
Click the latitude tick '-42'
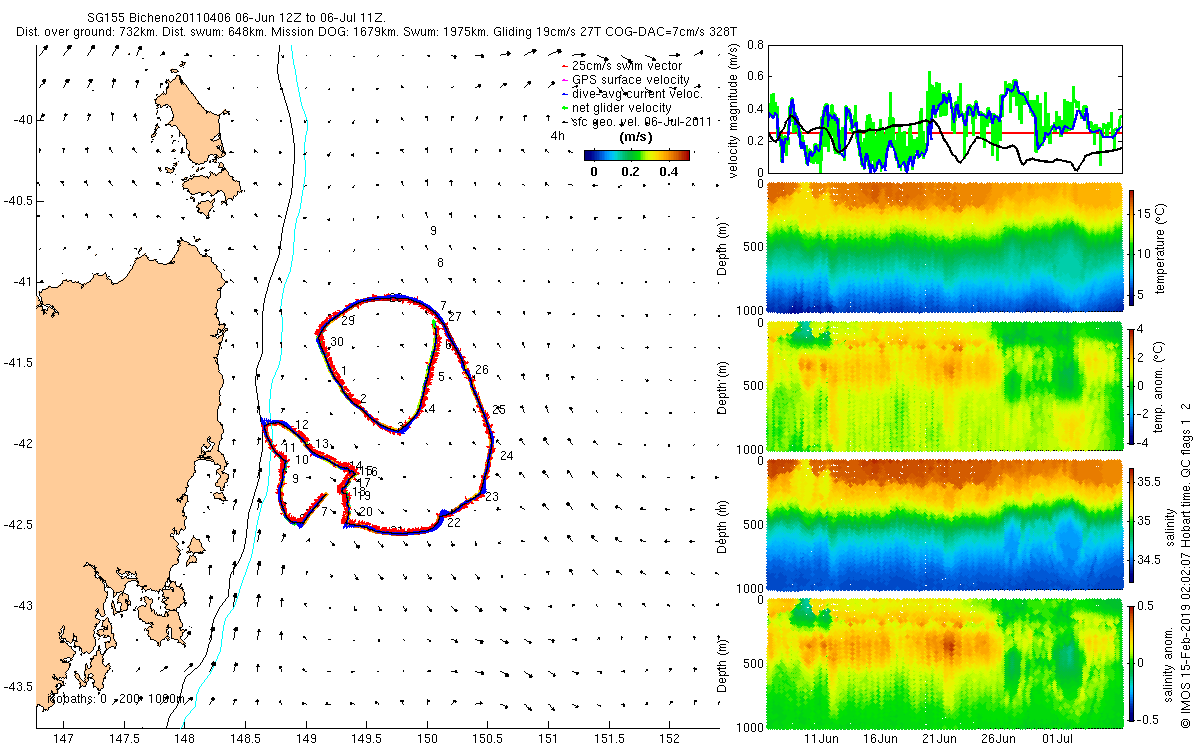[x=23, y=444]
